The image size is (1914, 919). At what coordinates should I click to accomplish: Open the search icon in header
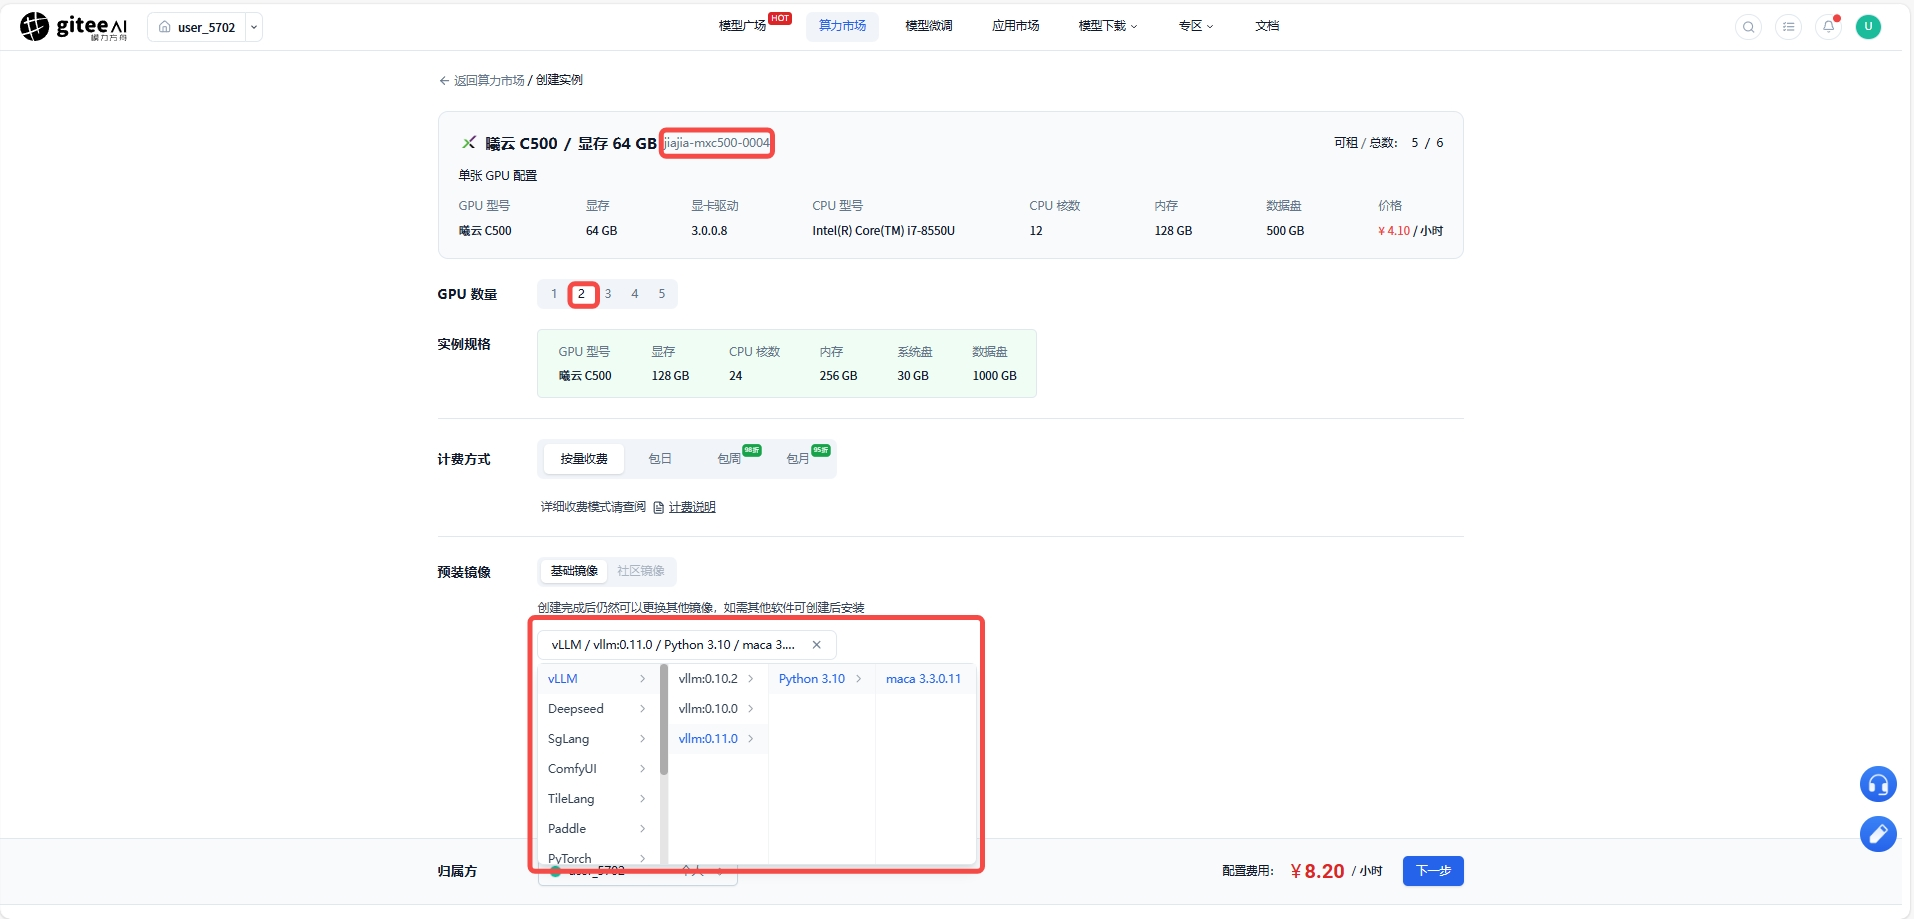point(1748,27)
